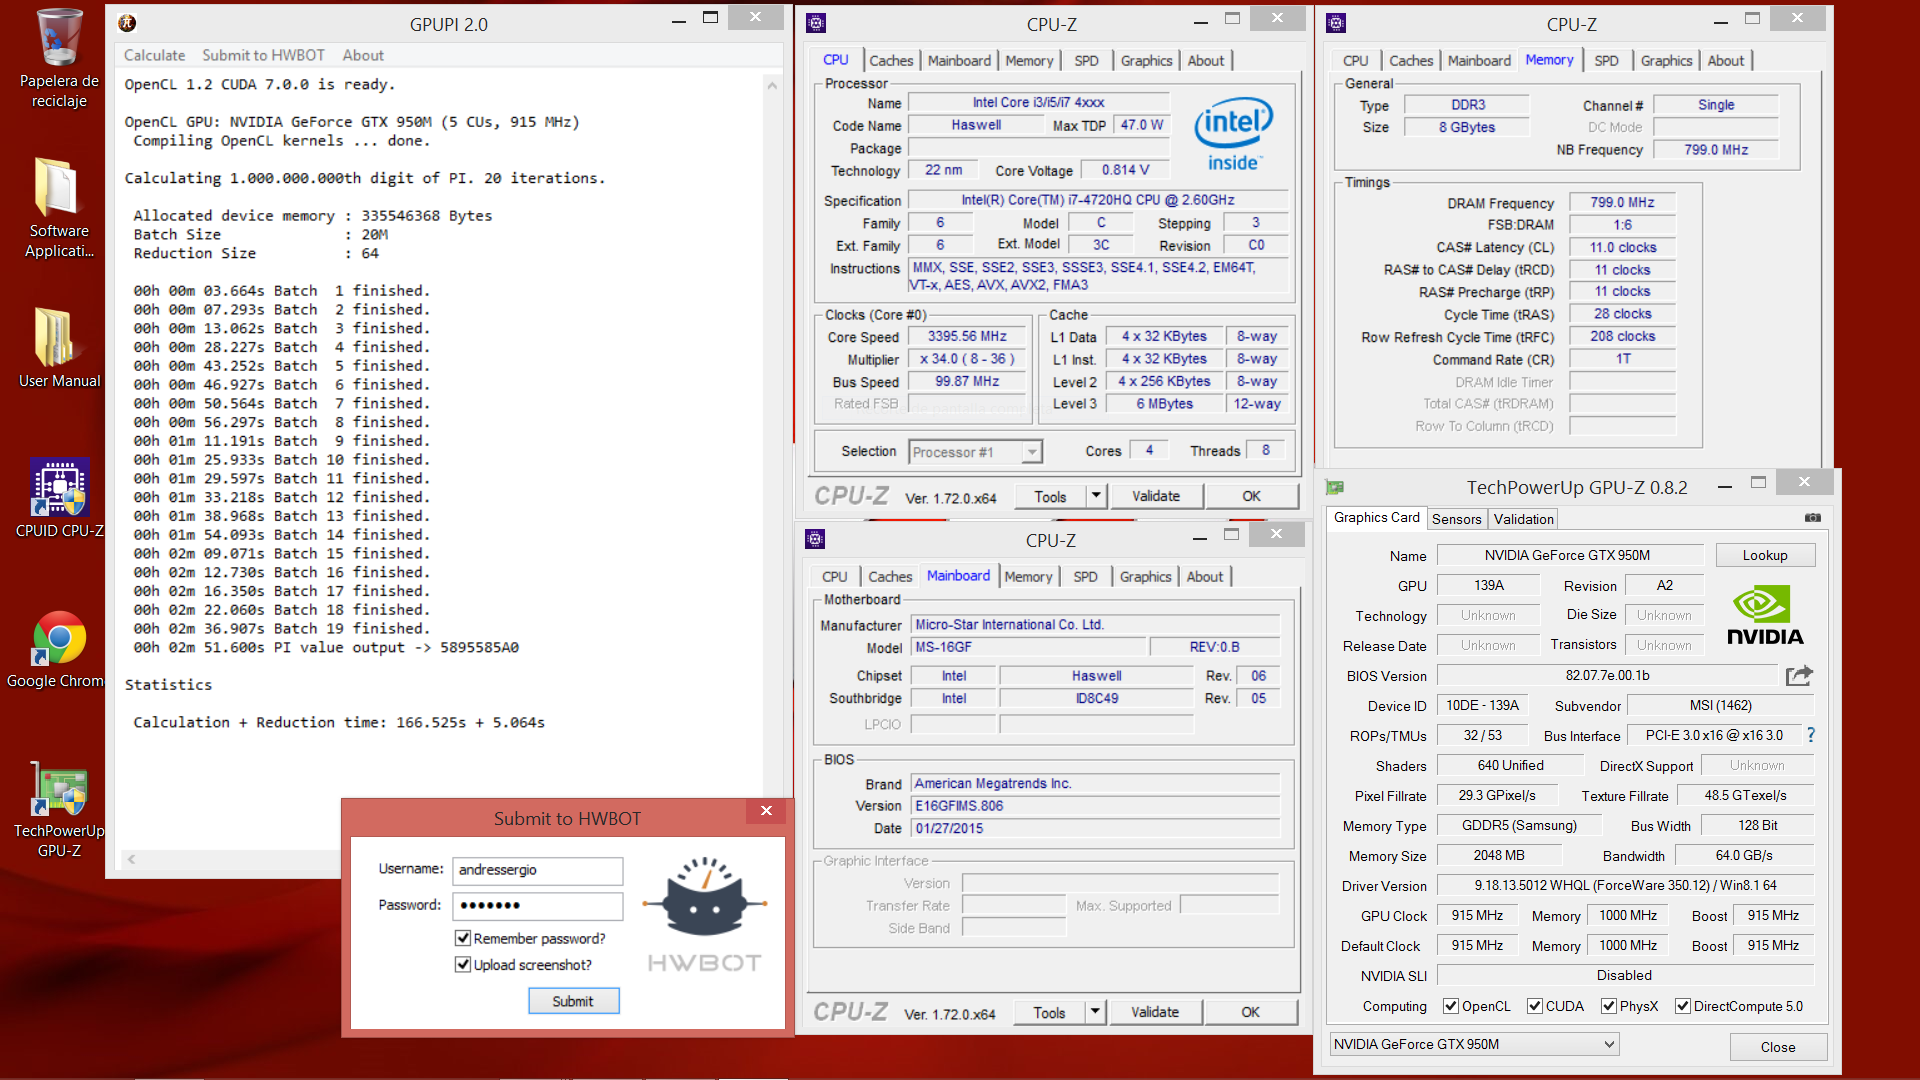Toggle Remember password checkbox

pyautogui.click(x=463, y=938)
